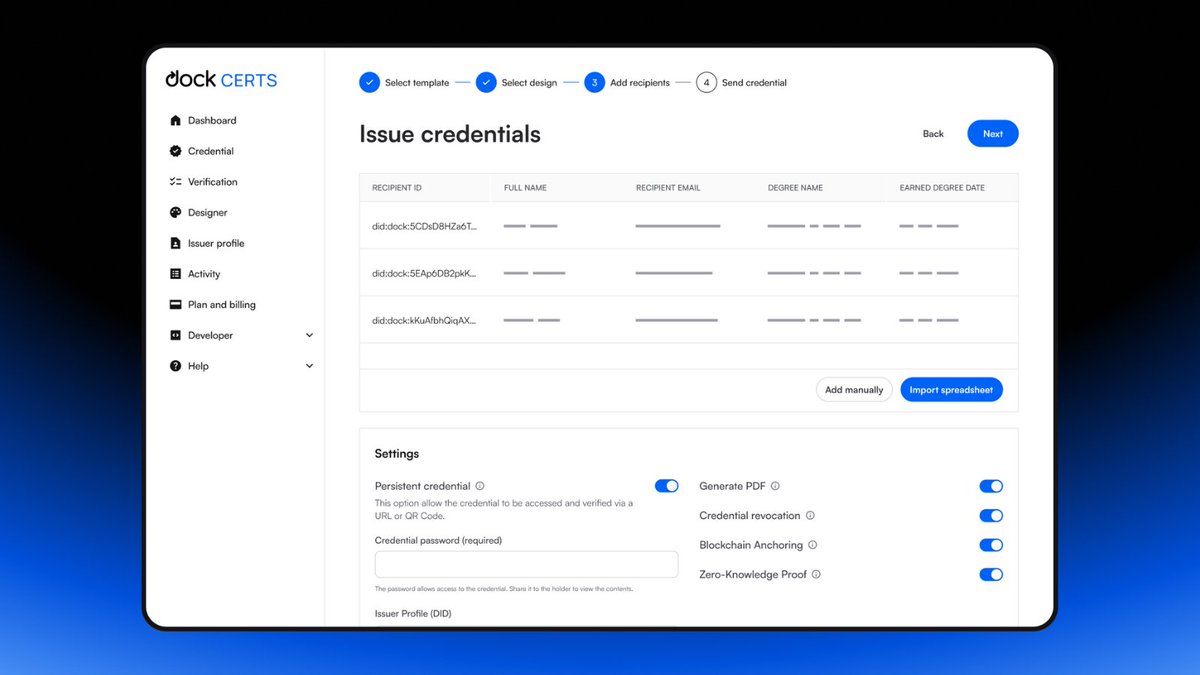The width and height of the screenshot is (1200, 675).
Task: Click the info icon beside Generate PDF
Action: click(776, 486)
